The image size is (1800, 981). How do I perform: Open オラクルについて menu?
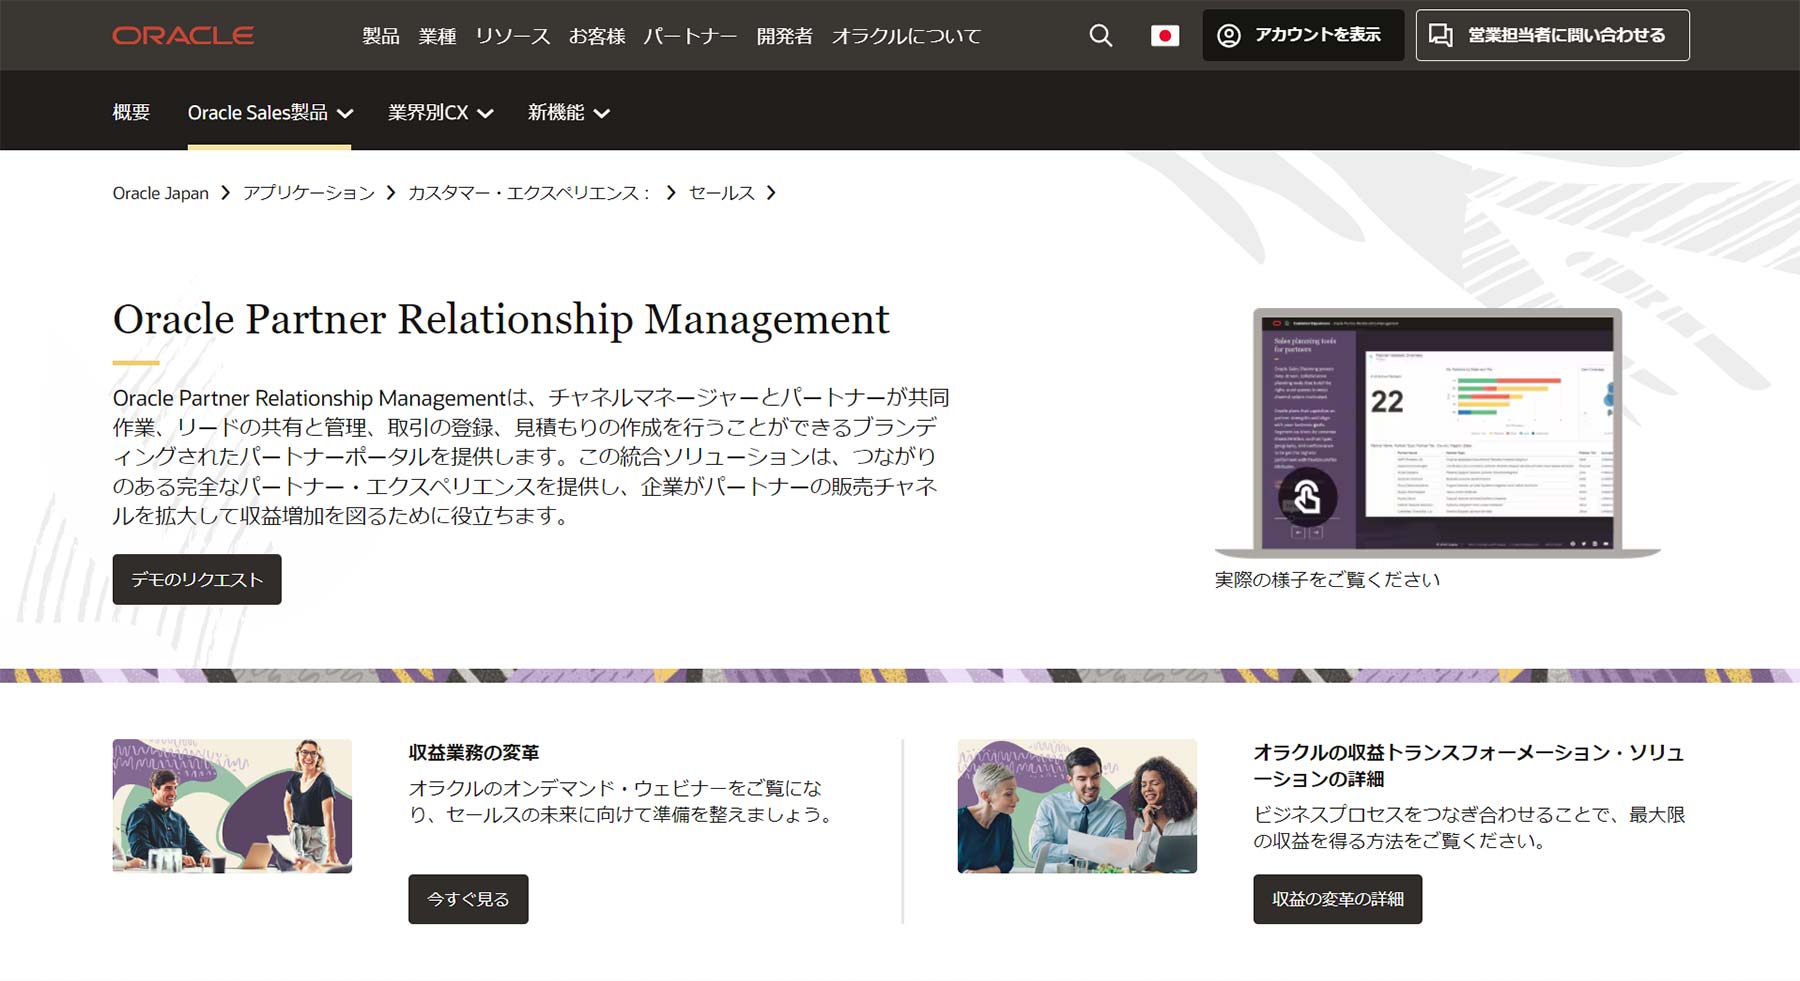pos(906,36)
